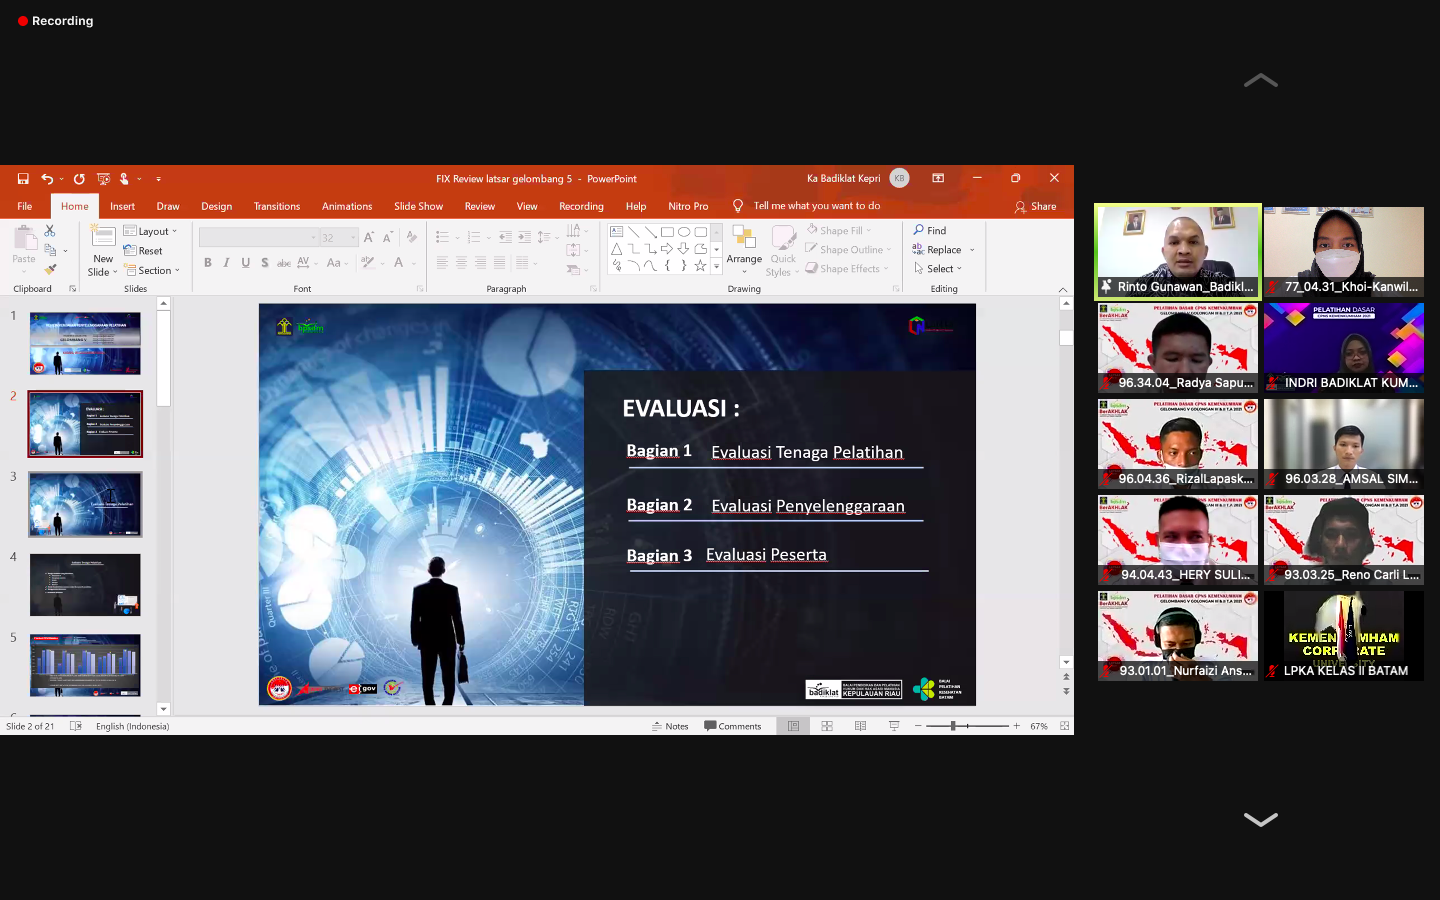This screenshot has width=1440, height=900.
Task: Click the Share button
Action: pyautogui.click(x=1036, y=207)
